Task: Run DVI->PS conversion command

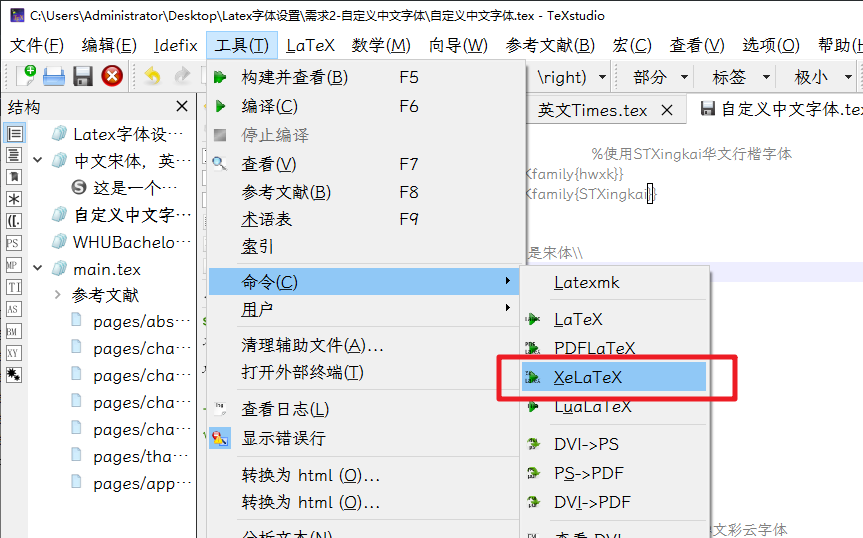Action: [x=614, y=444]
